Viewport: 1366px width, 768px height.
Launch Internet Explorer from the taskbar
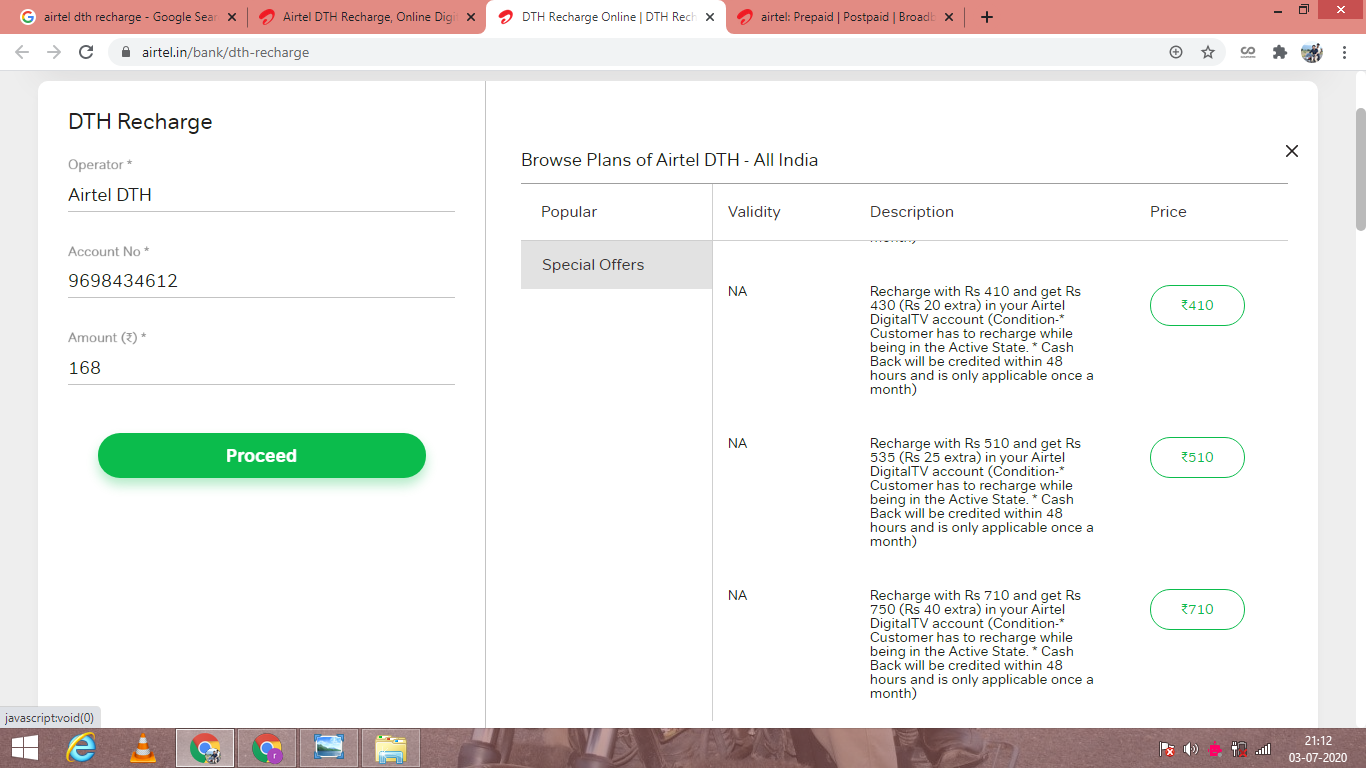tap(82, 748)
